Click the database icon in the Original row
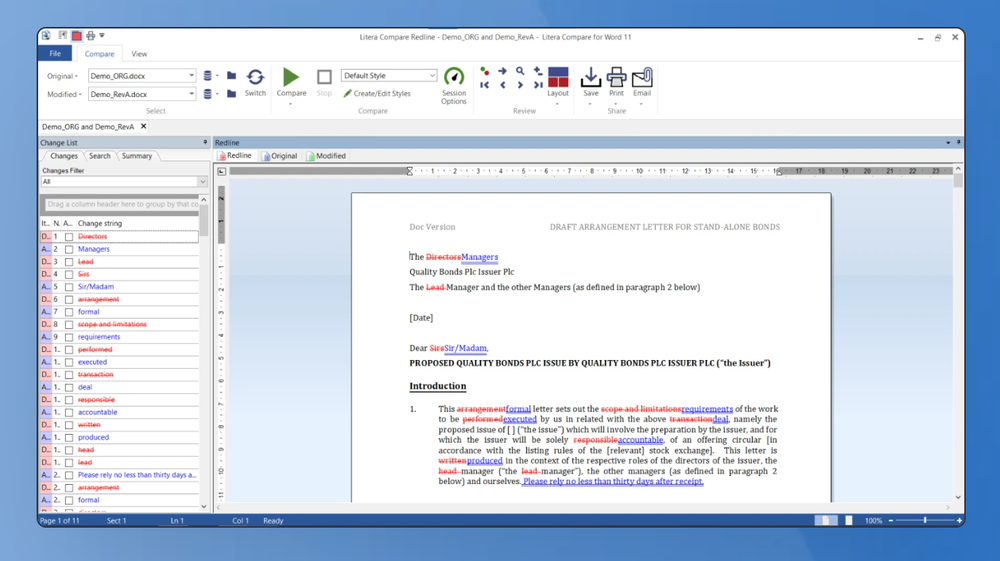The height and width of the screenshot is (561, 1000). [x=207, y=76]
